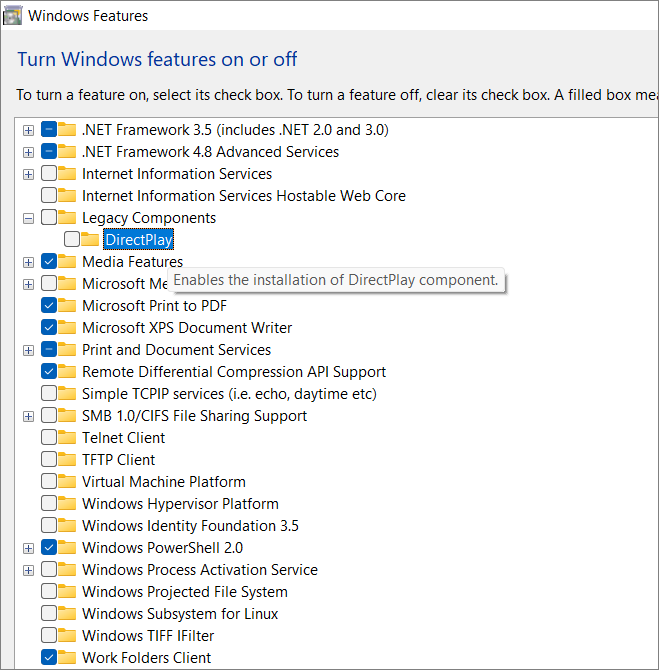
Task: Uncheck the Media Features checkbox
Action: click(x=49, y=261)
